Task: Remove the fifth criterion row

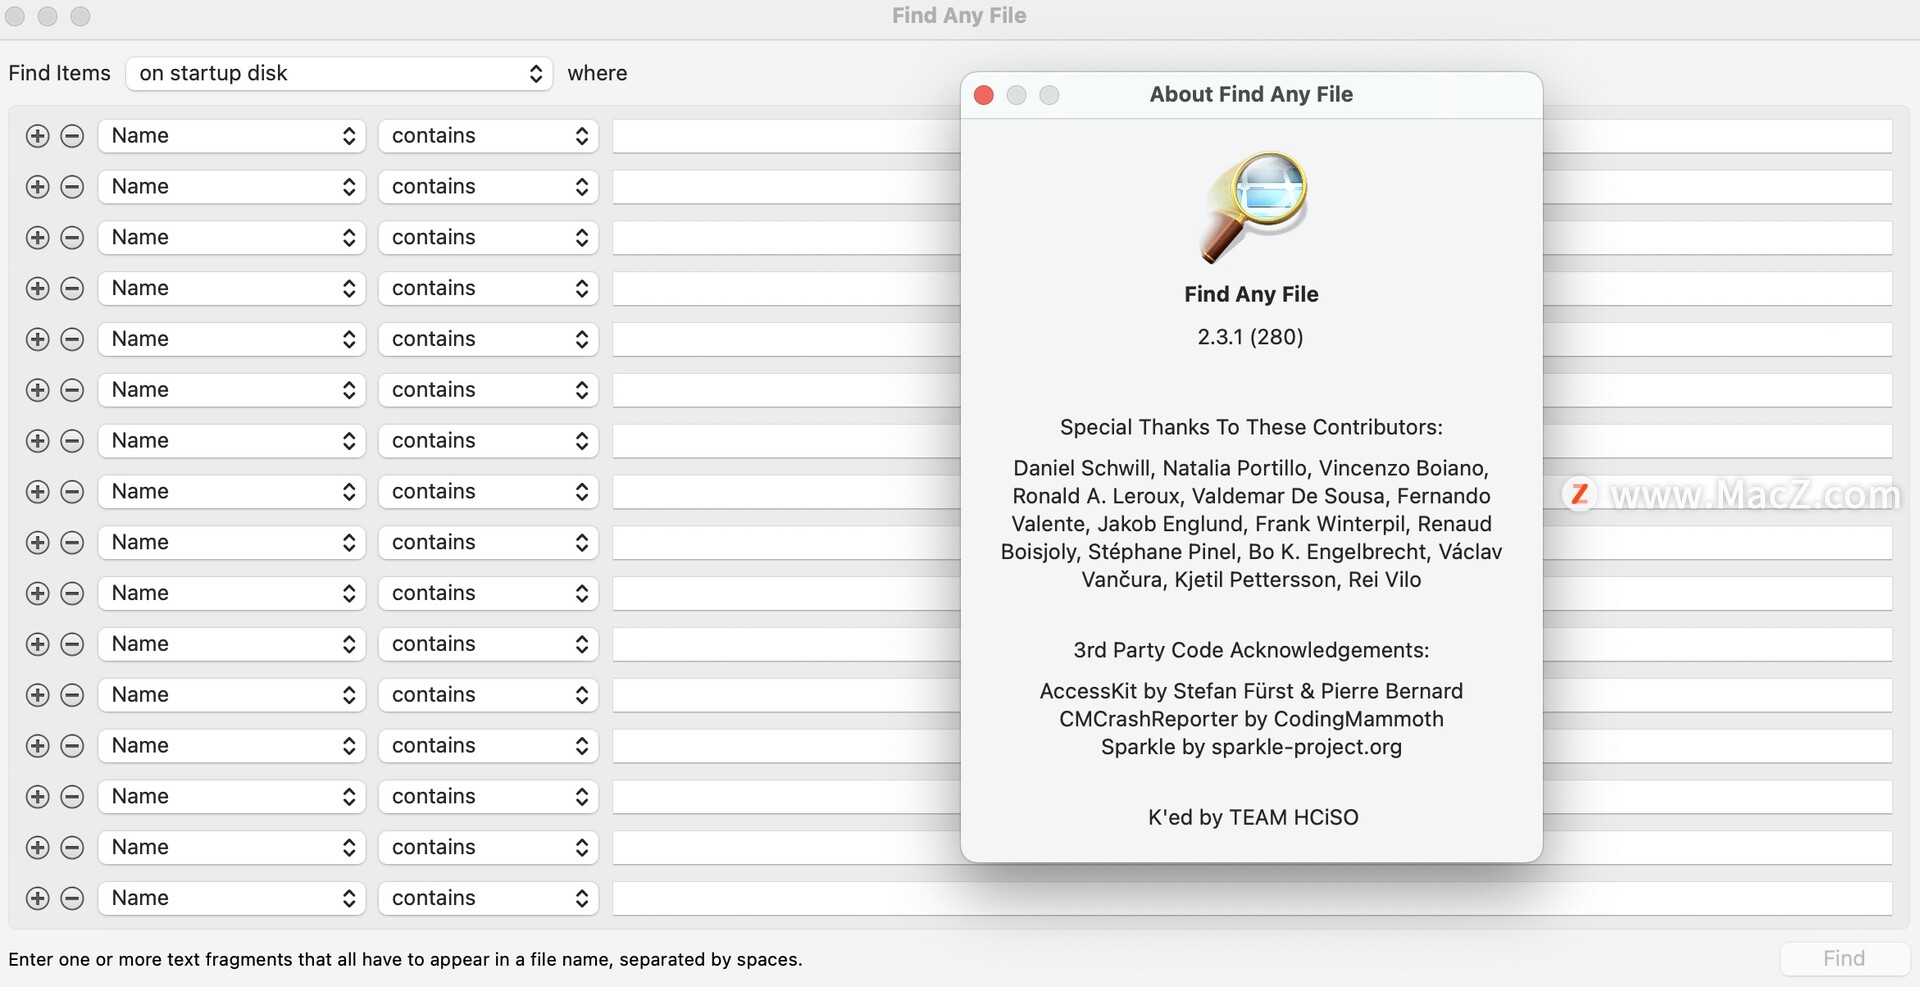Action: pos(72,339)
